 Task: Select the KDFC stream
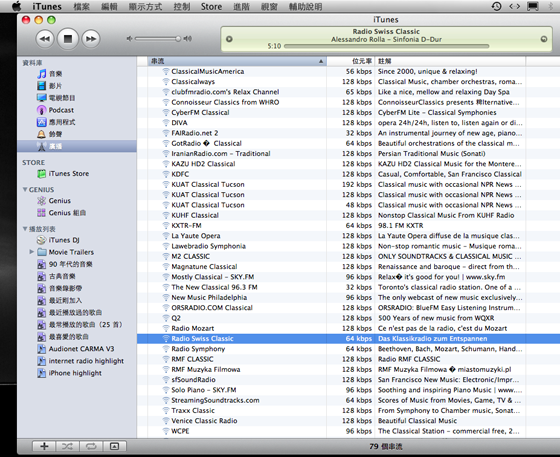coord(348,174)
